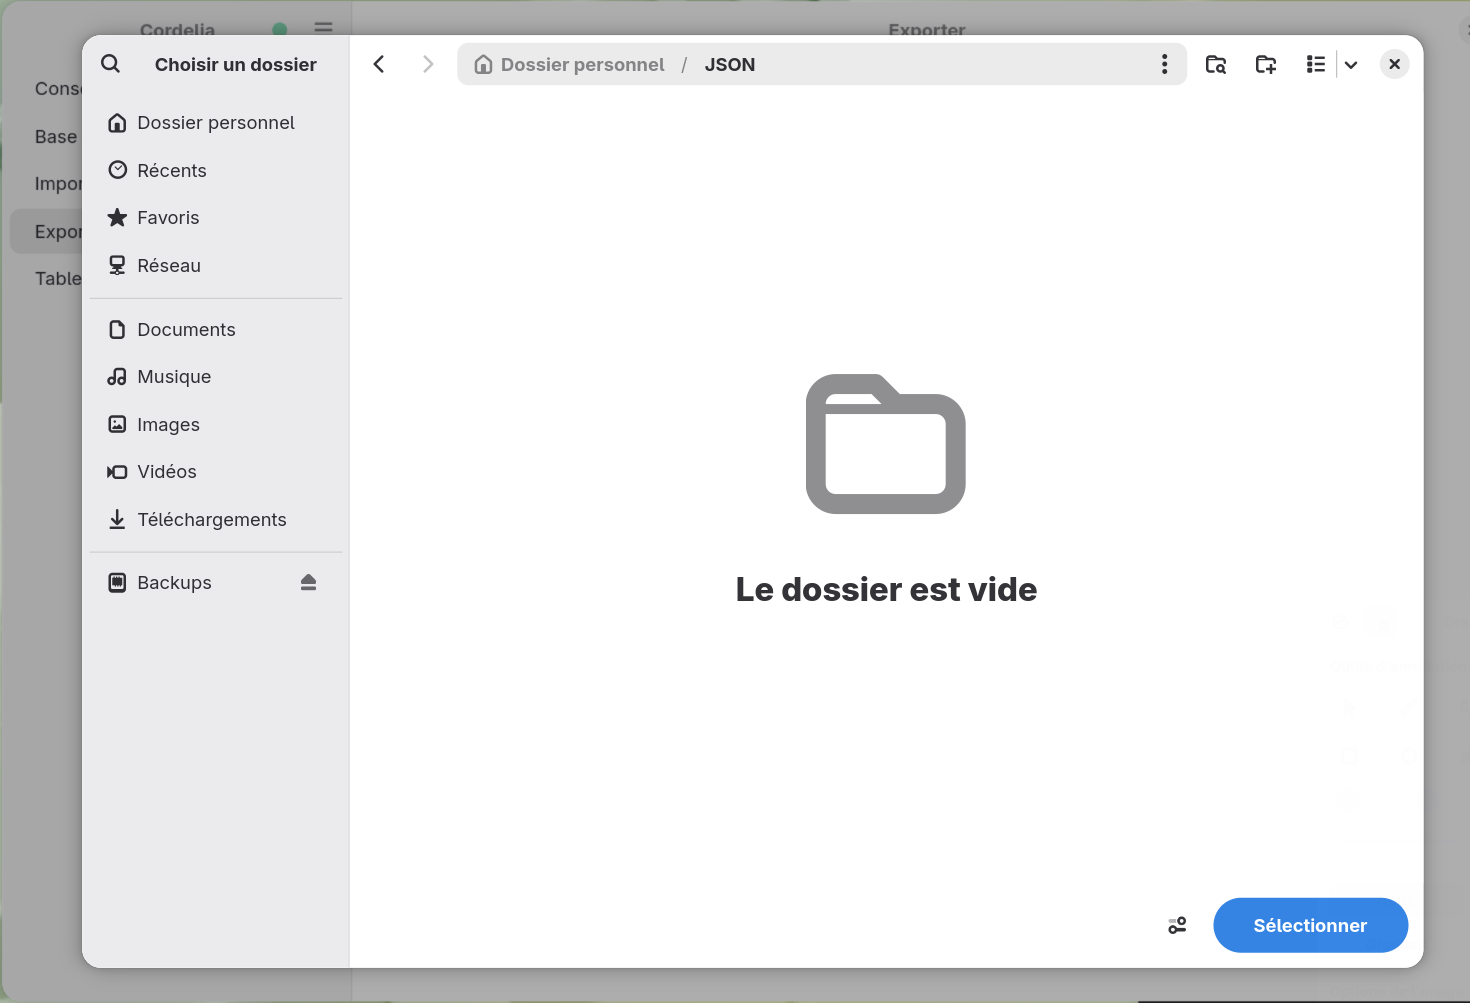Open Réseau in the sidebar
Viewport: 1470px width, 1003px height.
pos(216,266)
